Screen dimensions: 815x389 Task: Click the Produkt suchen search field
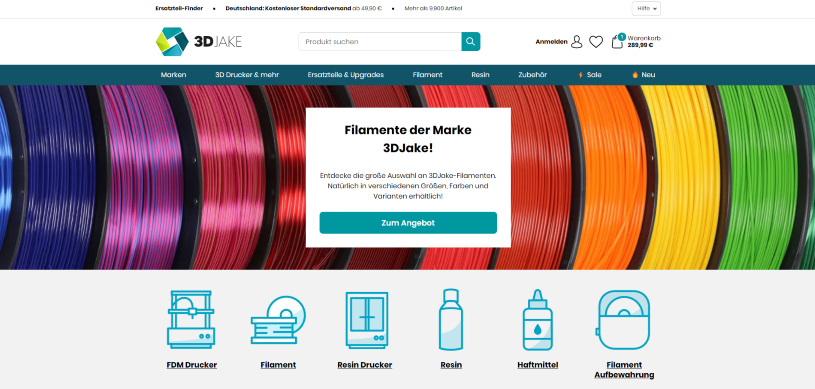tap(380, 42)
